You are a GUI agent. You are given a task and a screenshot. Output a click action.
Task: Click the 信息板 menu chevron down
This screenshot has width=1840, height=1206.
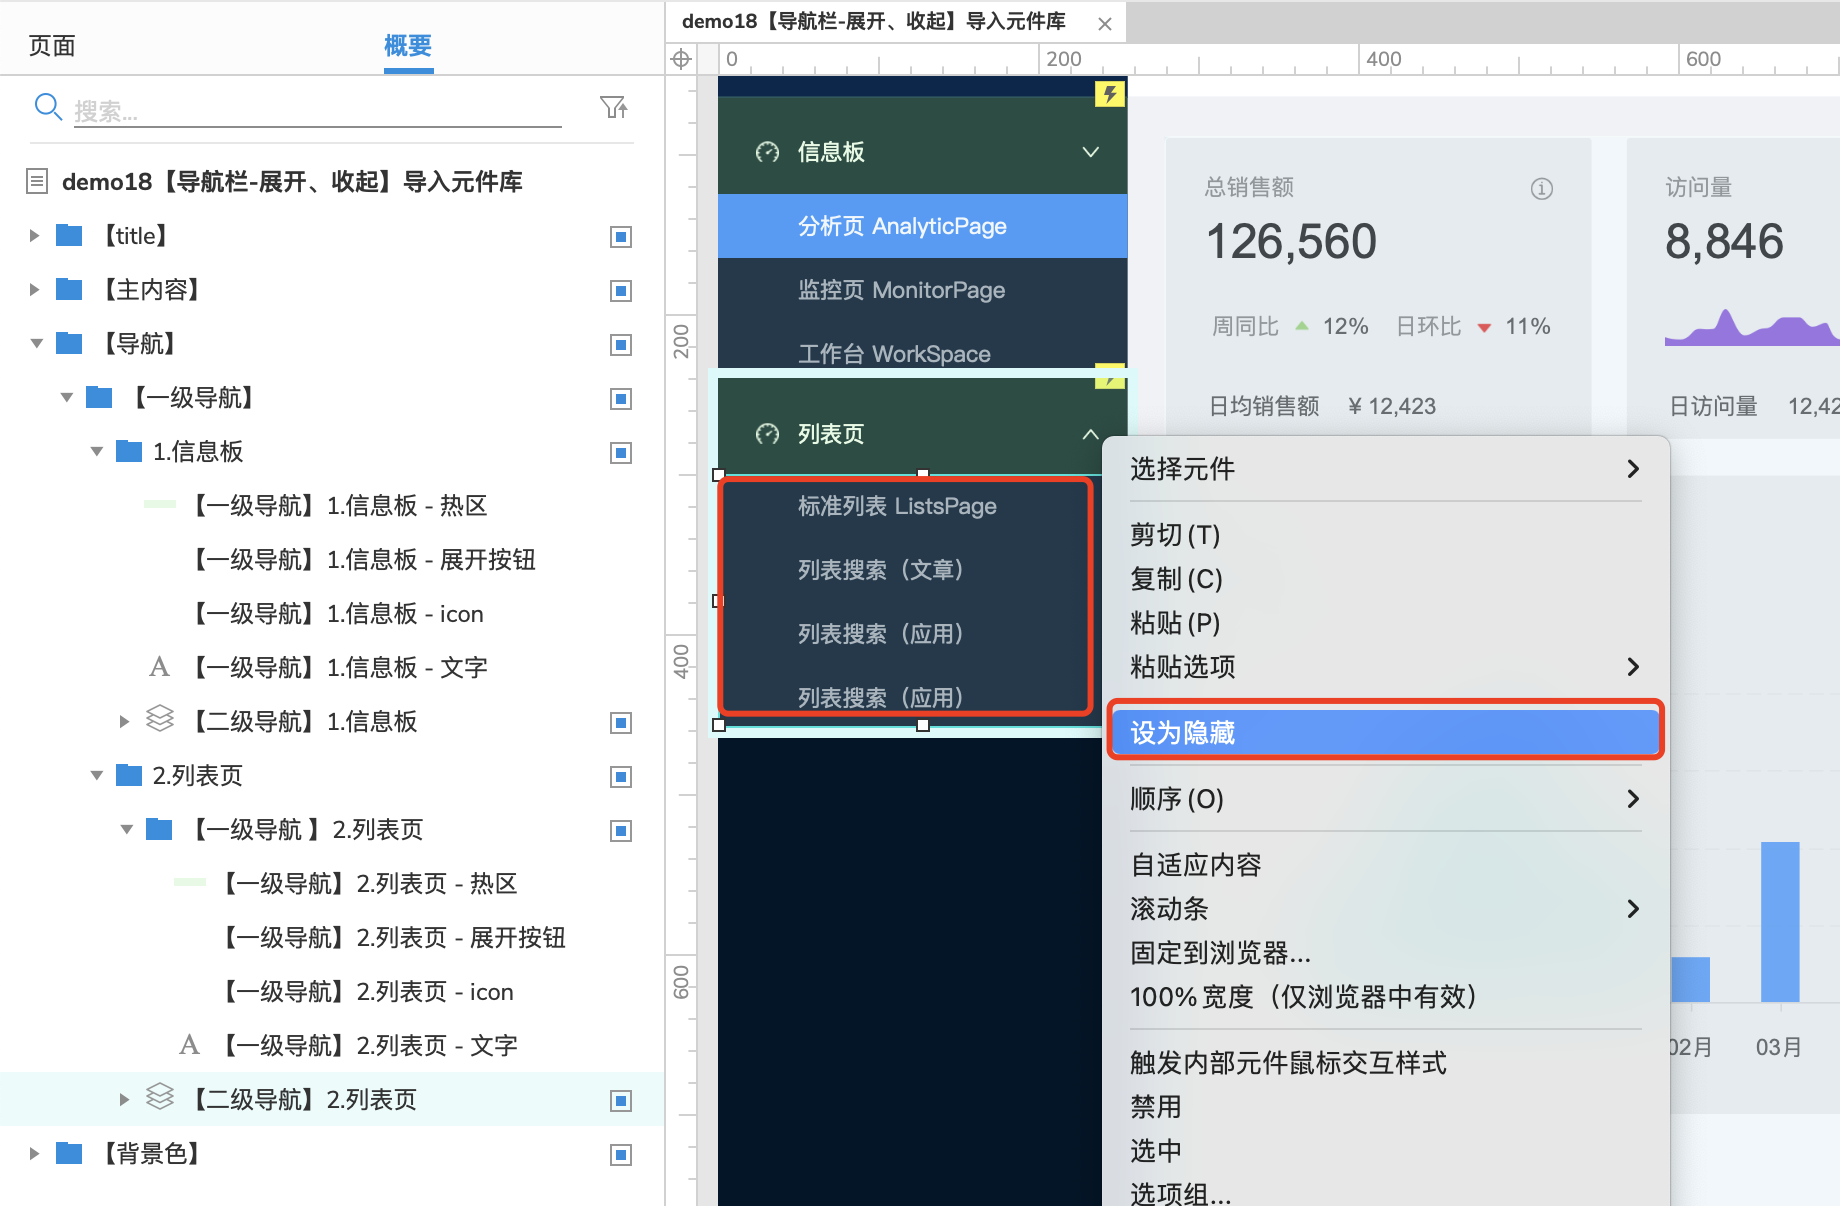(1091, 152)
